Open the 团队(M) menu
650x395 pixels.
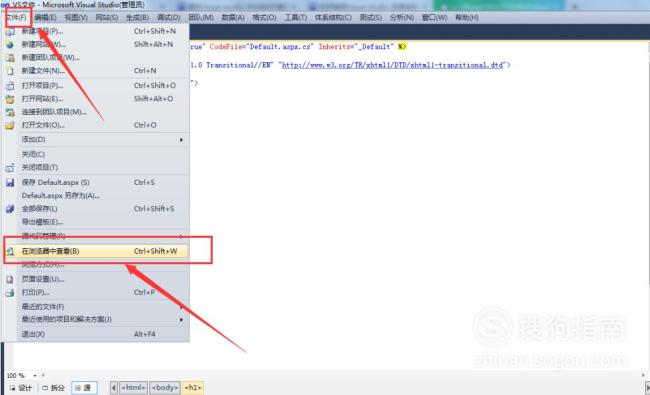(201, 17)
